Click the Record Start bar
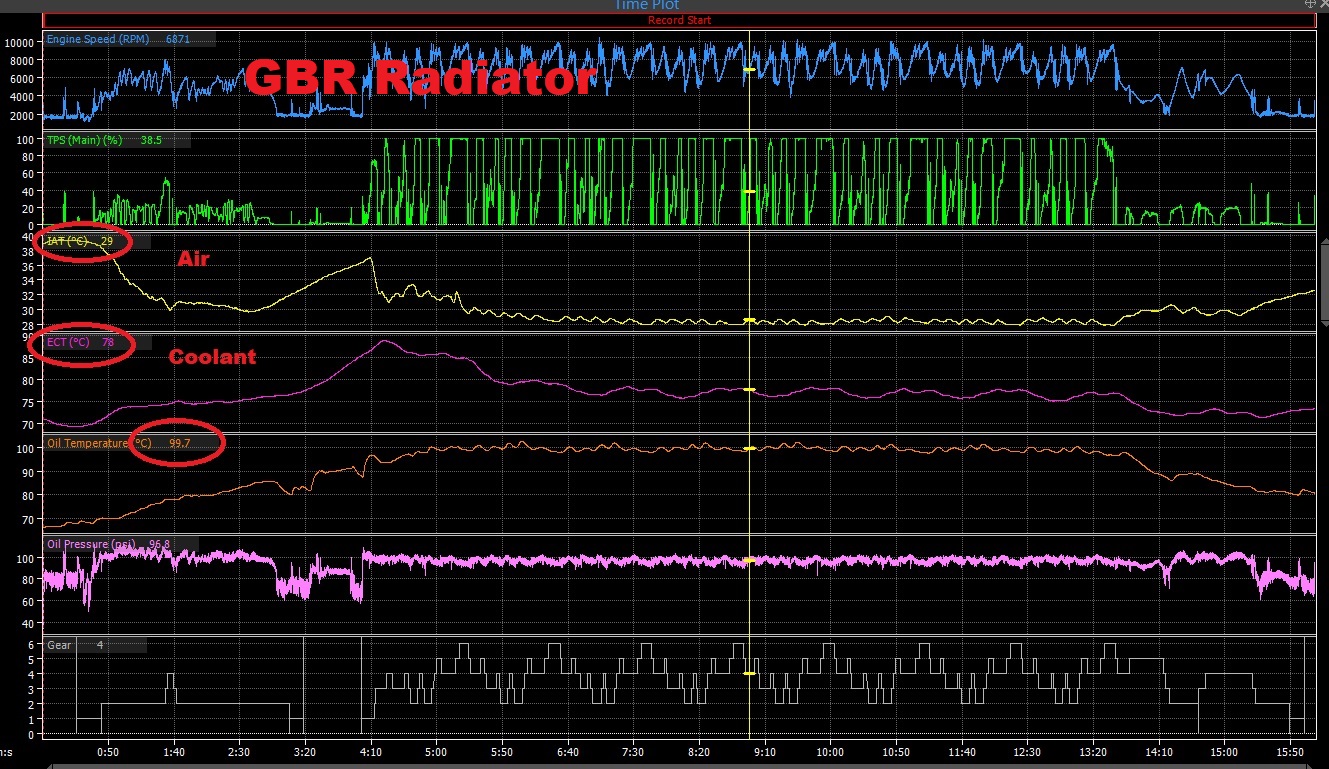 click(679, 20)
